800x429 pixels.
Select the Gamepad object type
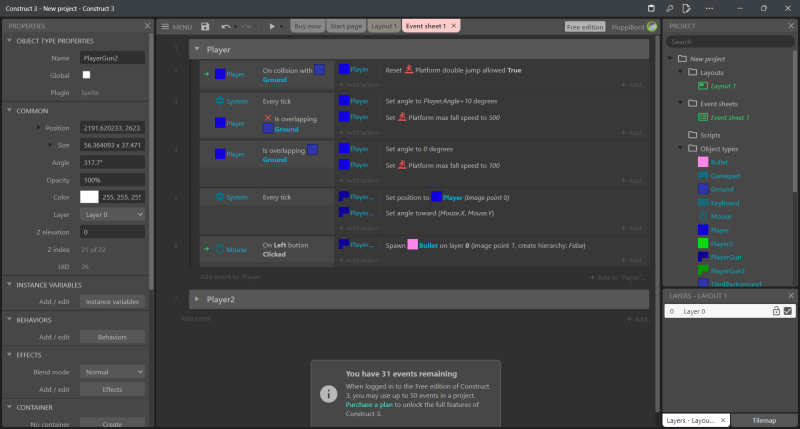pyautogui.click(x=724, y=176)
